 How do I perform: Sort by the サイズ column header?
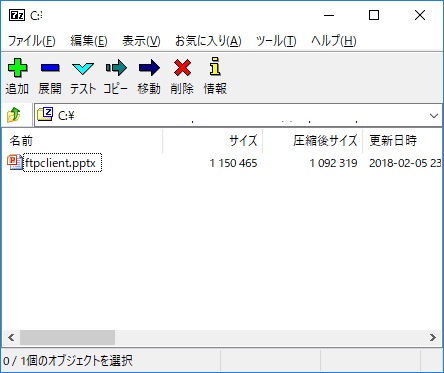213,141
